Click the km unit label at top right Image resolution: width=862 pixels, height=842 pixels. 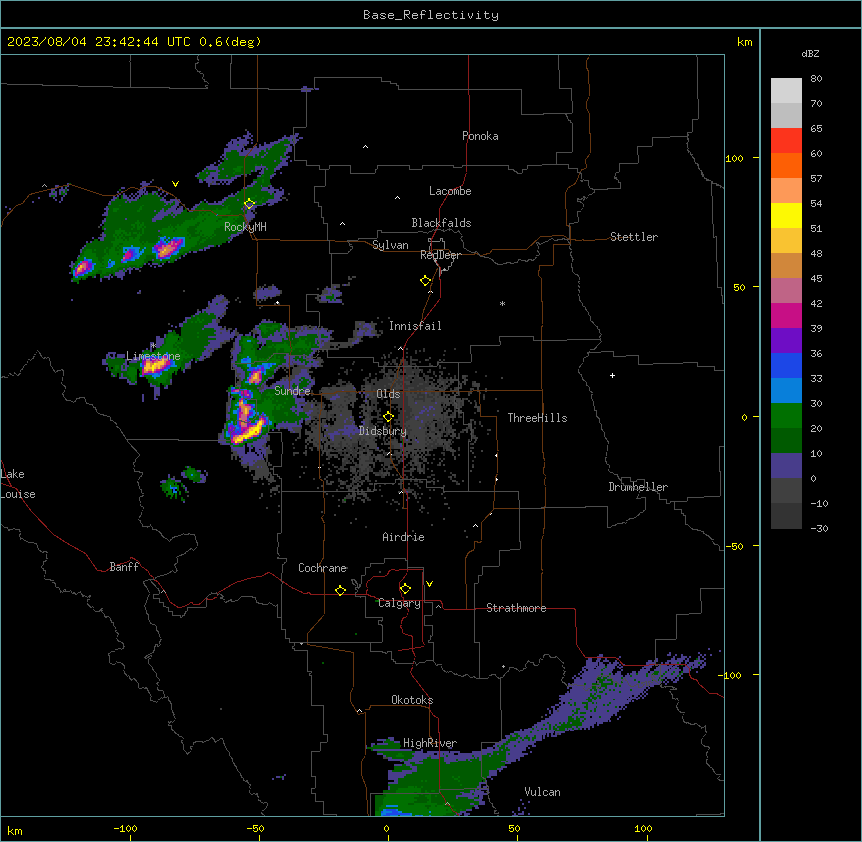click(x=744, y=42)
